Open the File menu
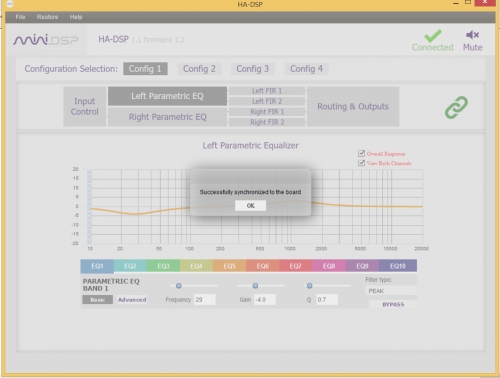This screenshot has width=500, height=378. coord(20,17)
